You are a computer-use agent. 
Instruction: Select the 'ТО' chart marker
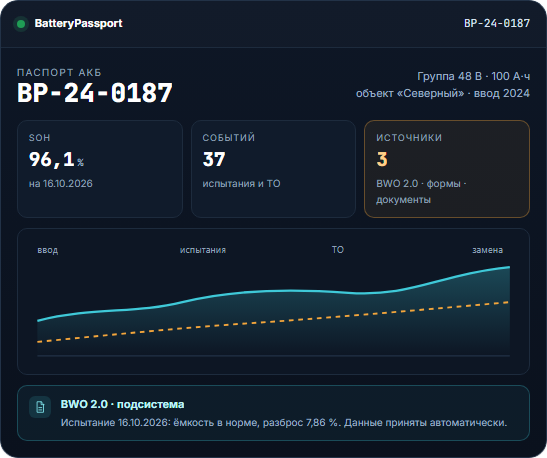tap(338, 250)
